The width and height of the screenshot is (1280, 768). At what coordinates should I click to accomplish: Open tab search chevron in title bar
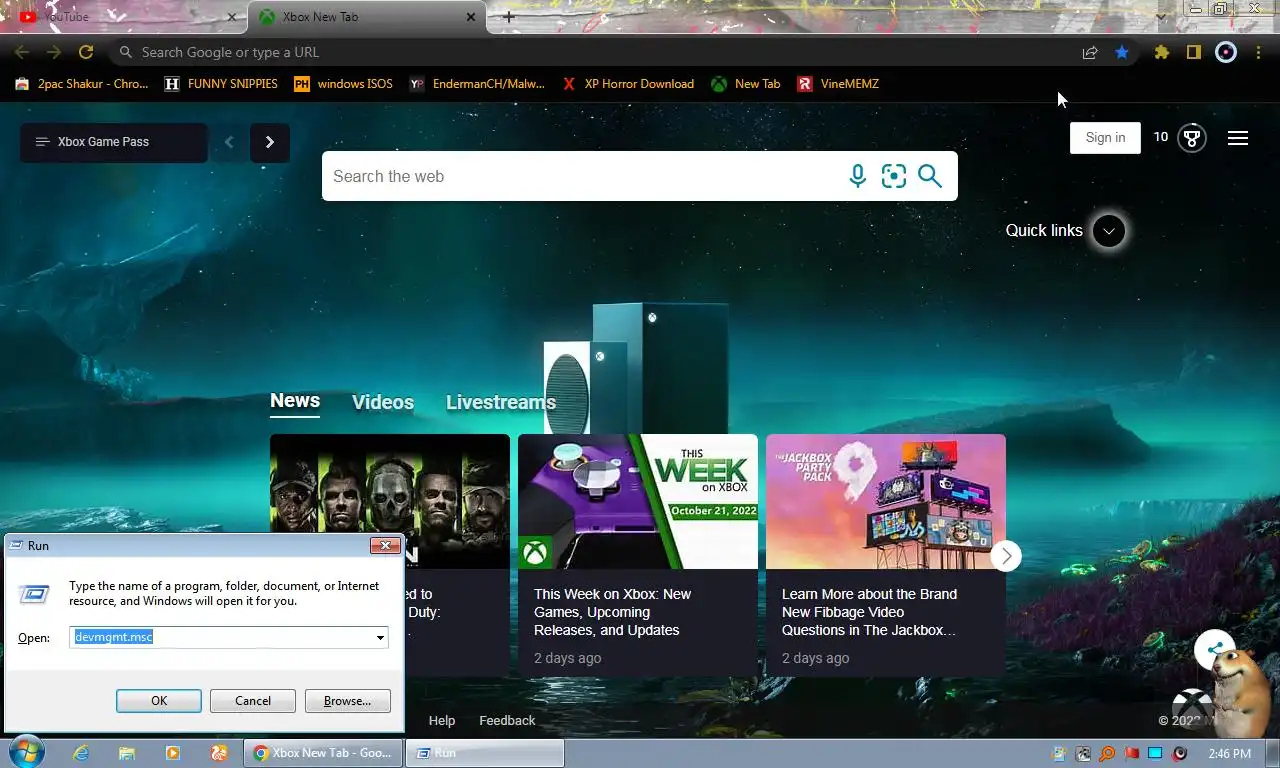pos(1160,16)
